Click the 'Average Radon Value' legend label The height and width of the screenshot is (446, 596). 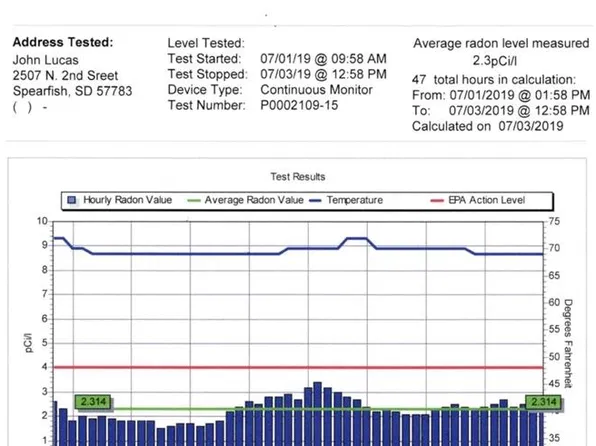coord(254,200)
